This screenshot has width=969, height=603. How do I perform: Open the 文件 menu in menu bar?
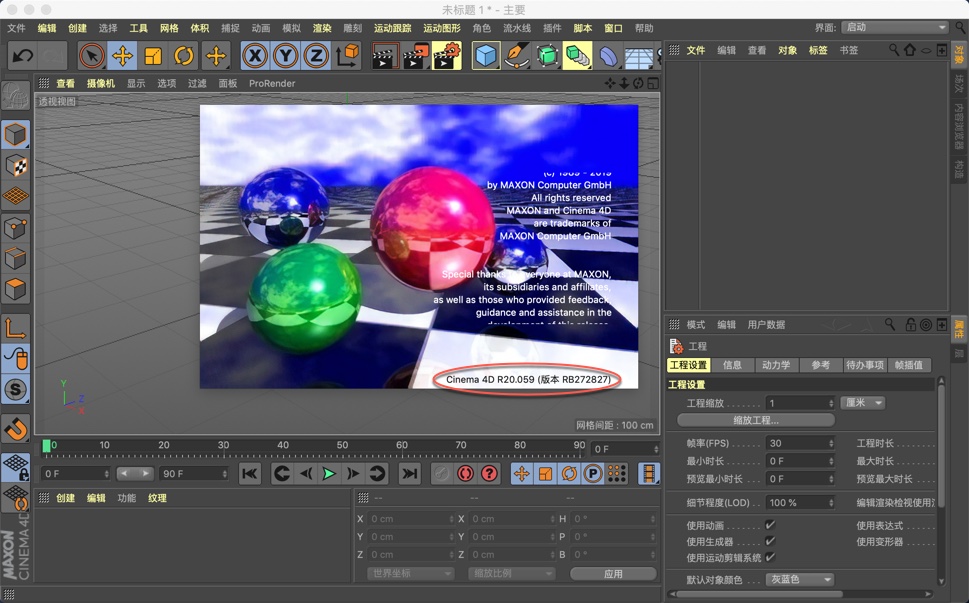pos(17,28)
